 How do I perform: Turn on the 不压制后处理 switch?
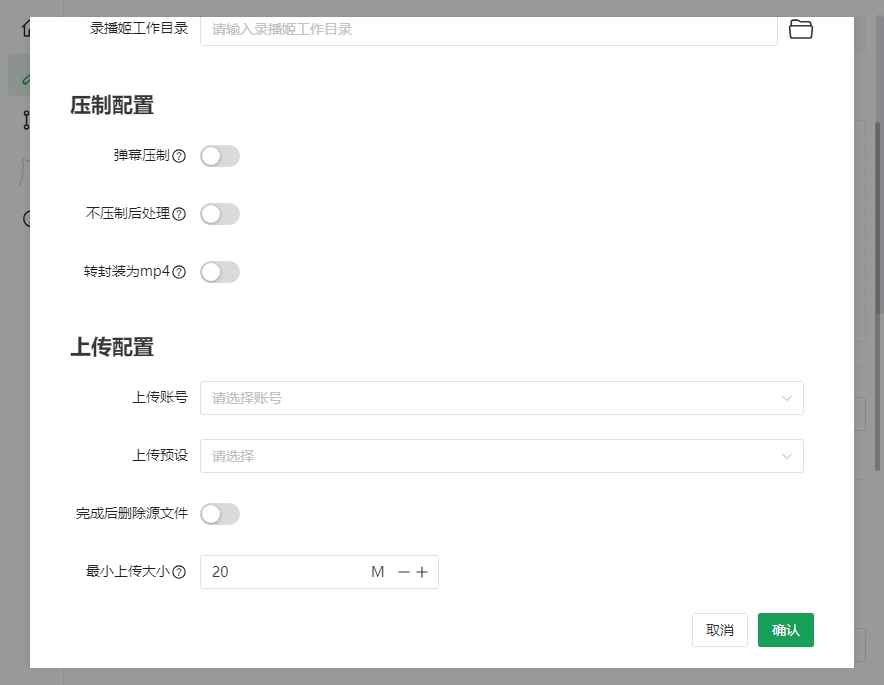click(x=220, y=214)
